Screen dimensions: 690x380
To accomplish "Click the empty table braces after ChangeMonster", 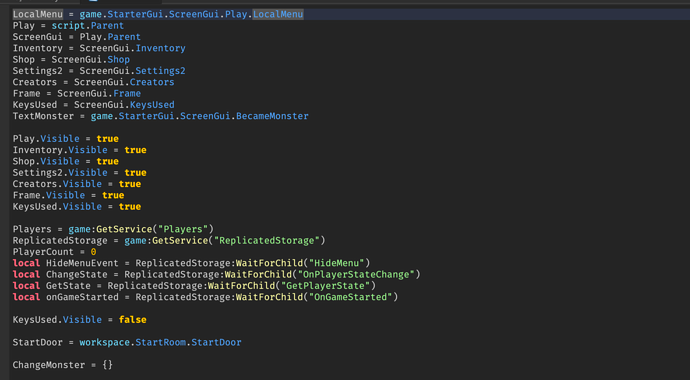I will (107, 365).
